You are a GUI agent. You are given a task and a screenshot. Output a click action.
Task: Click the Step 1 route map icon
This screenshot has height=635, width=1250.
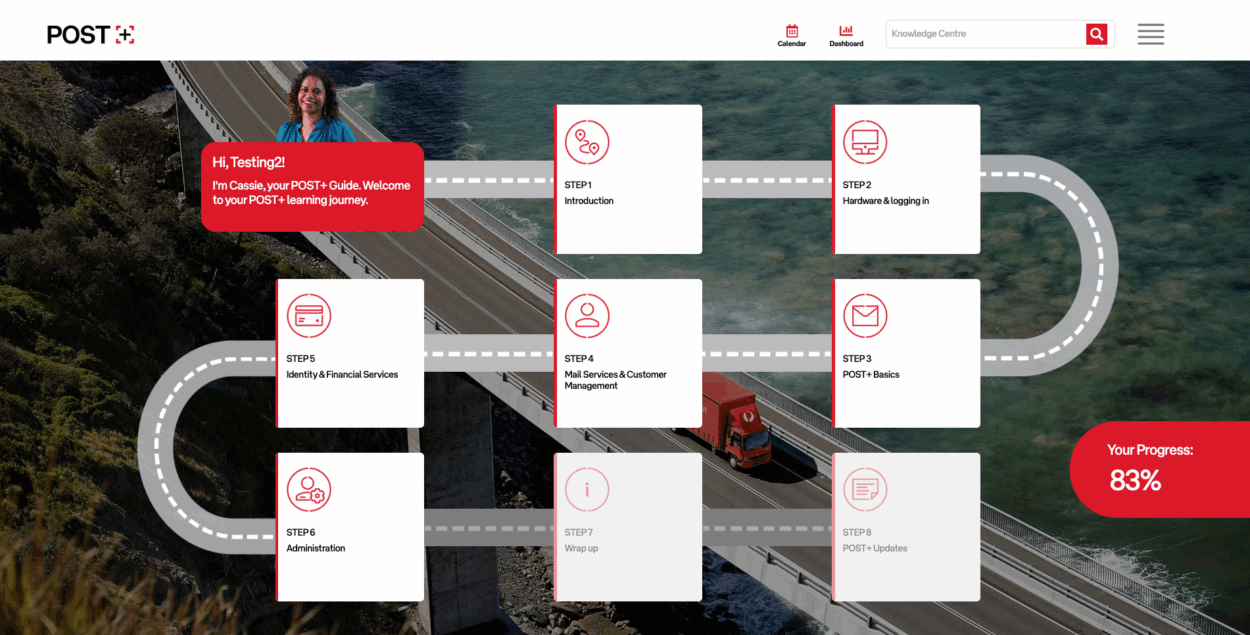click(x=587, y=142)
